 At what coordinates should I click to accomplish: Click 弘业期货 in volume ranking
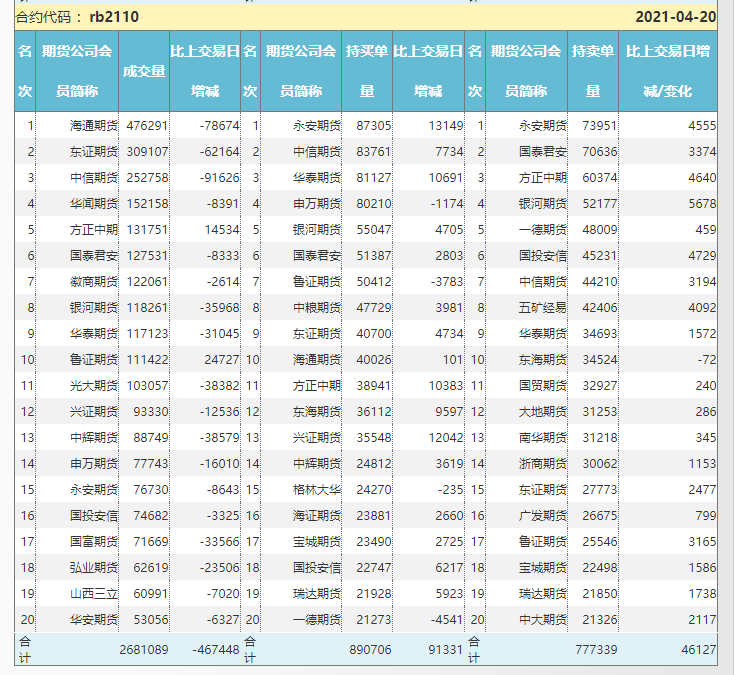[94, 568]
